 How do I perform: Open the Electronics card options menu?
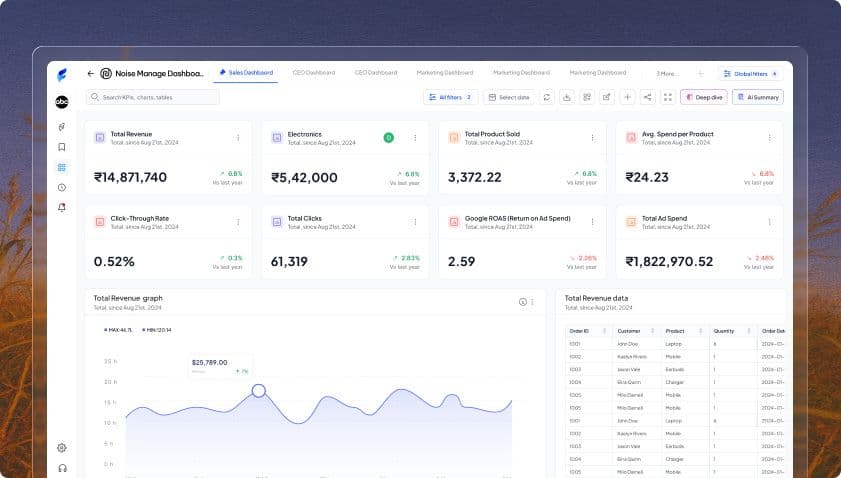[415, 138]
